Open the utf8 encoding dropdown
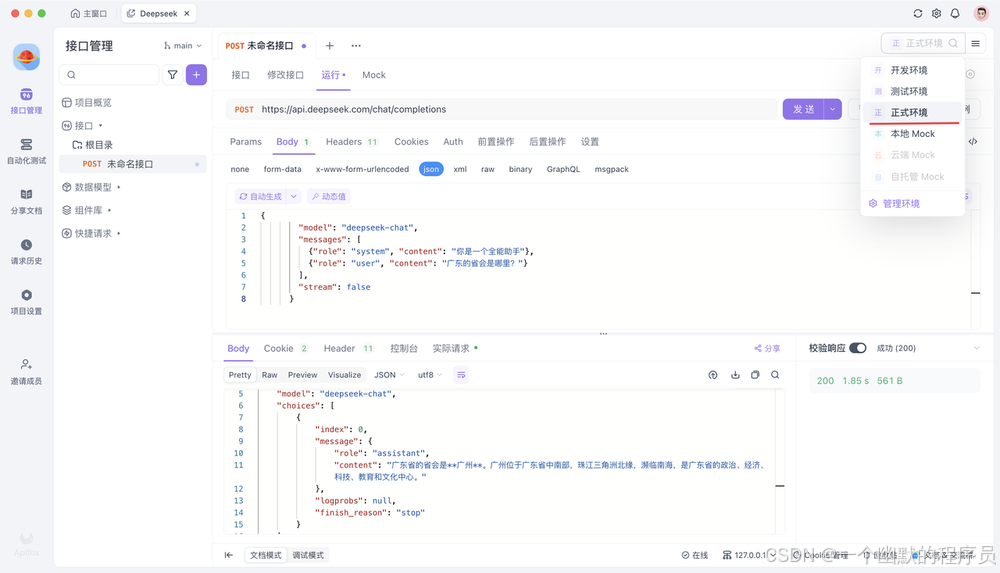The height and width of the screenshot is (573, 1000). point(430,375)
